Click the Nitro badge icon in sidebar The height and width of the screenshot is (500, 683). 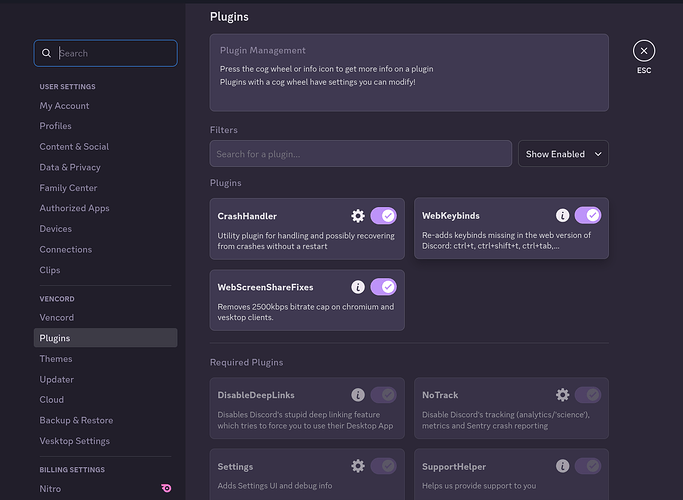166,489
